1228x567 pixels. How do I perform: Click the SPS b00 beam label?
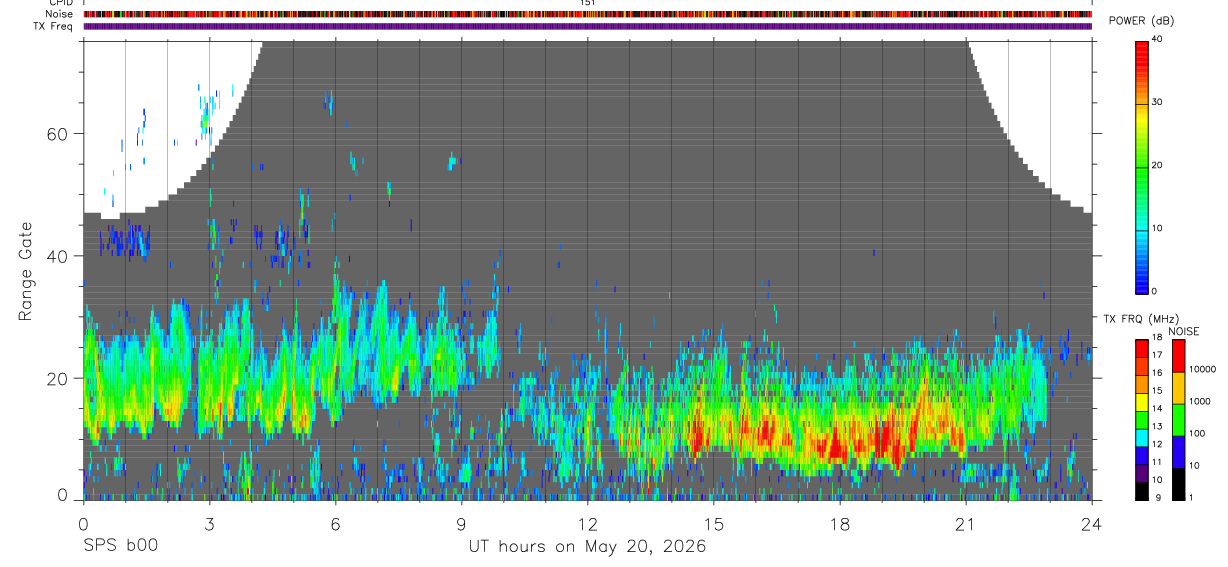[118, 547]
